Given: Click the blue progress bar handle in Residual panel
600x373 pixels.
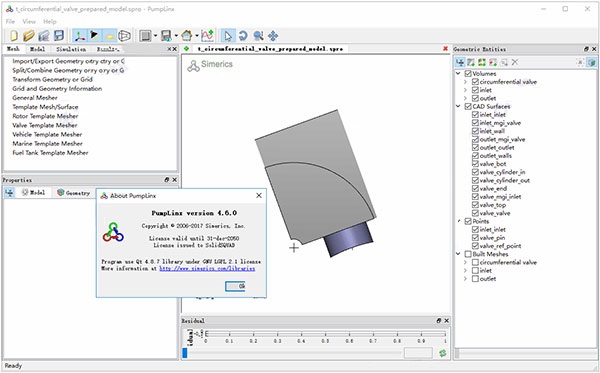Looking at the screenshot, I should (x=185, y=353).
